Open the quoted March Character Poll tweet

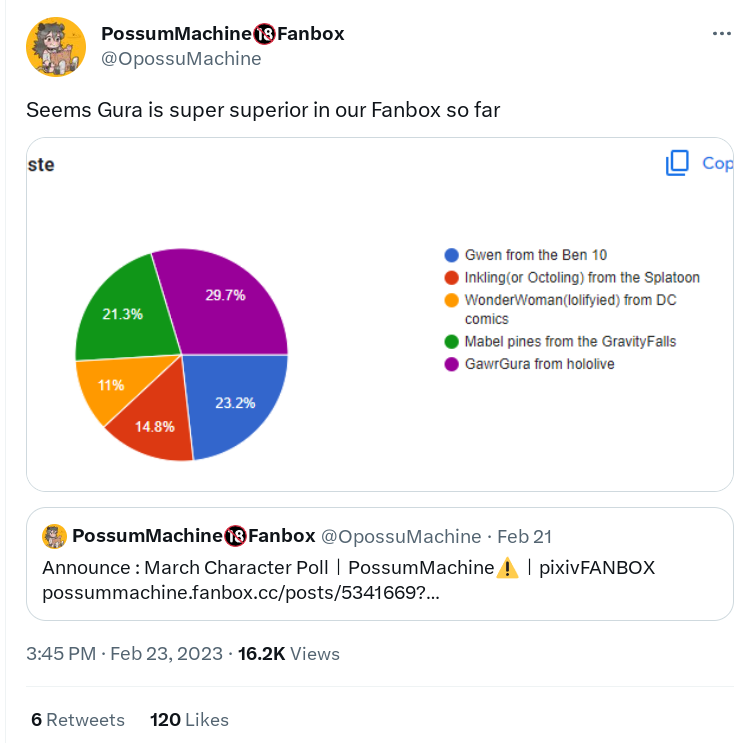tap(380, 565)
